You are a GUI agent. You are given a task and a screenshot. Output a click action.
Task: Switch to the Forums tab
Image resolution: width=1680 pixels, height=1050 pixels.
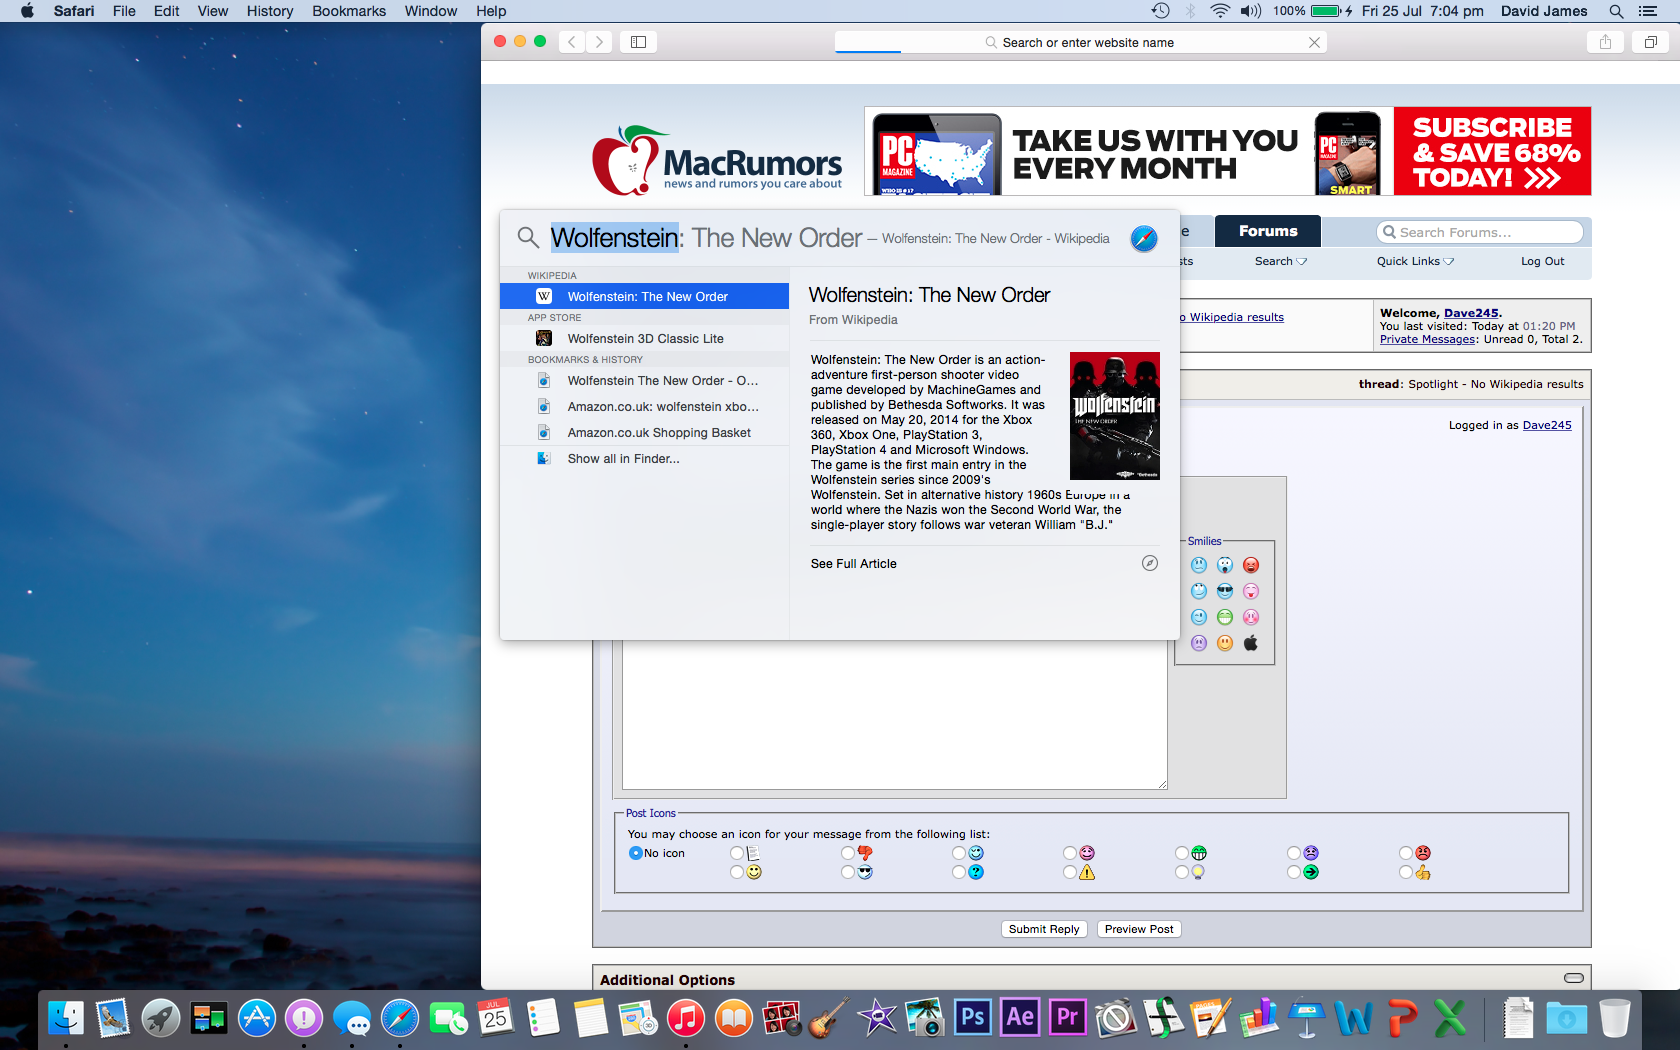(1268, 231)
